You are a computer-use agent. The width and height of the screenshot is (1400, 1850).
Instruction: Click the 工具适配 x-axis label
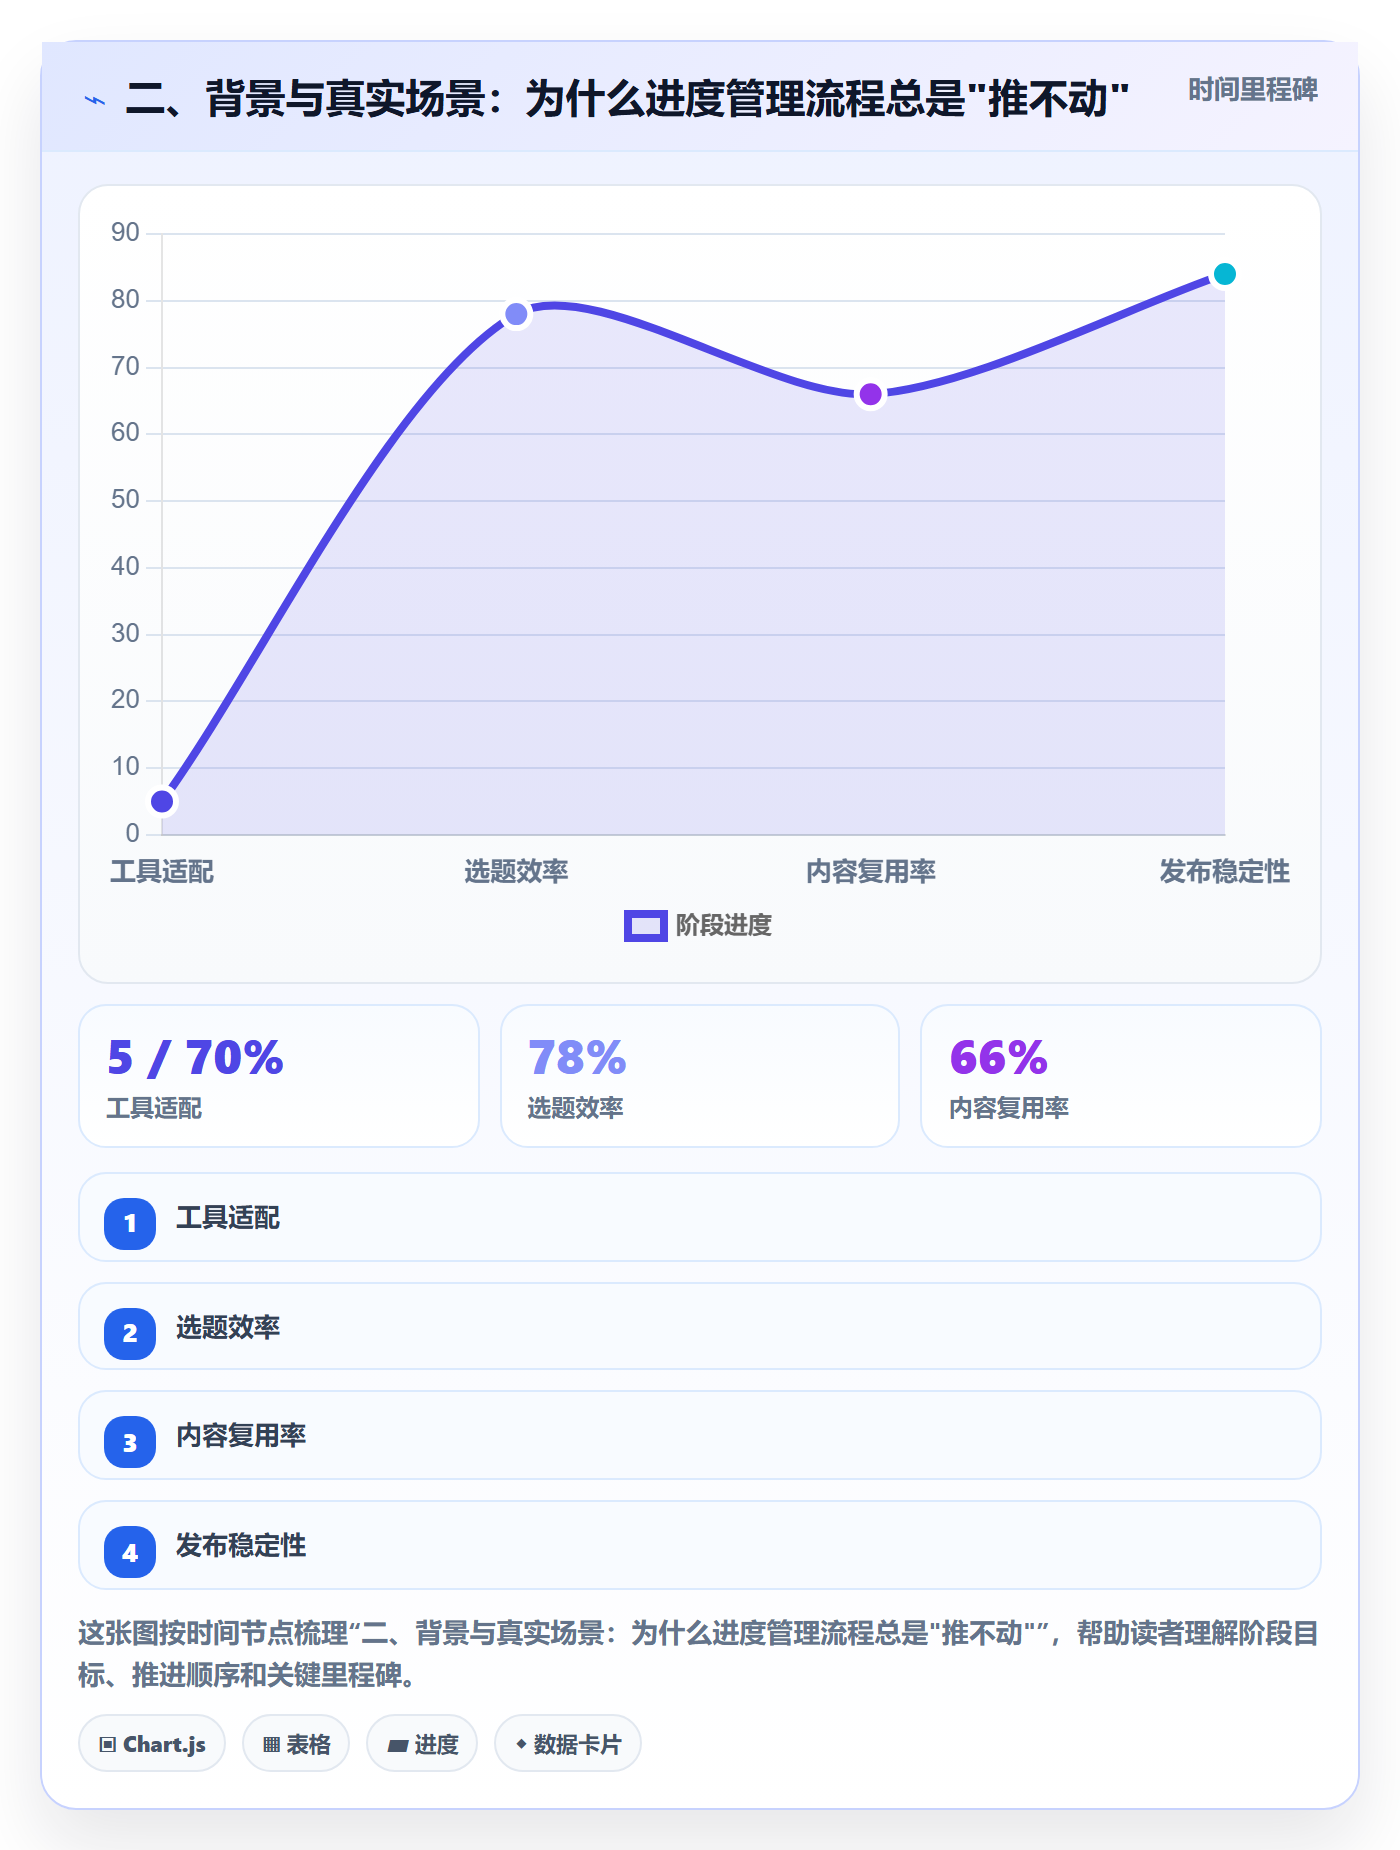coord(162,871)
